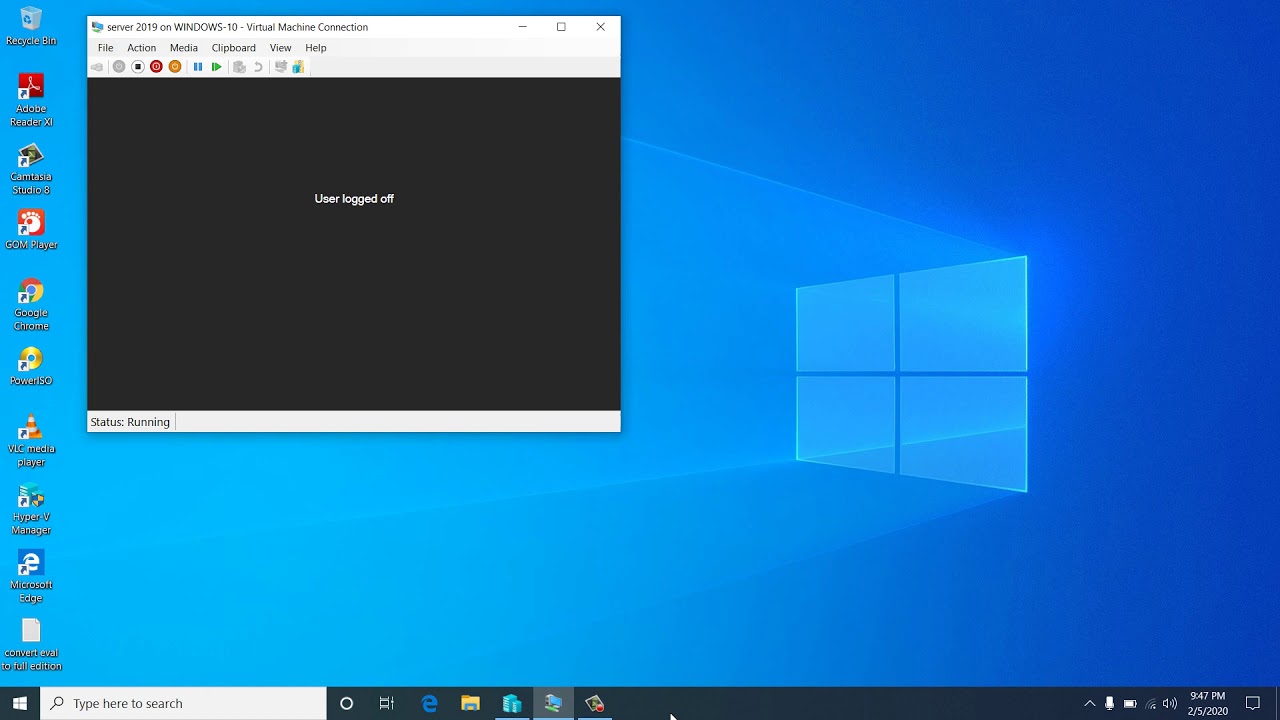The height and width of the screenshot is (720, 1280).
Task: Open Cortana from the taskbar
Action: (346, 704)
